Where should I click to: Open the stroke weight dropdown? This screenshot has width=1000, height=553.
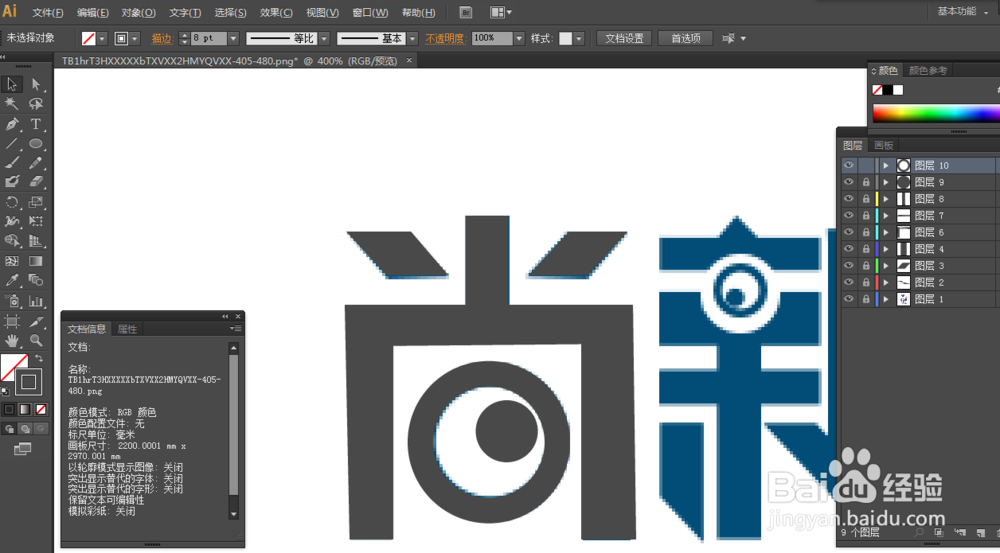coord(233,38)
